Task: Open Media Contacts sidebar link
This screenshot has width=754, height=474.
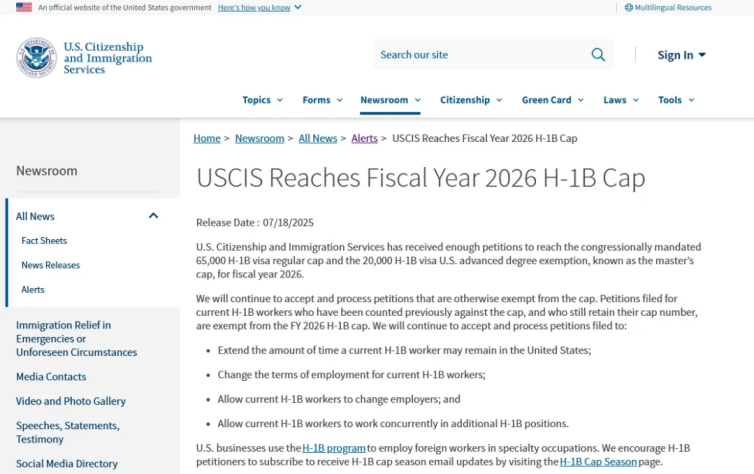Action: [51, 376]
